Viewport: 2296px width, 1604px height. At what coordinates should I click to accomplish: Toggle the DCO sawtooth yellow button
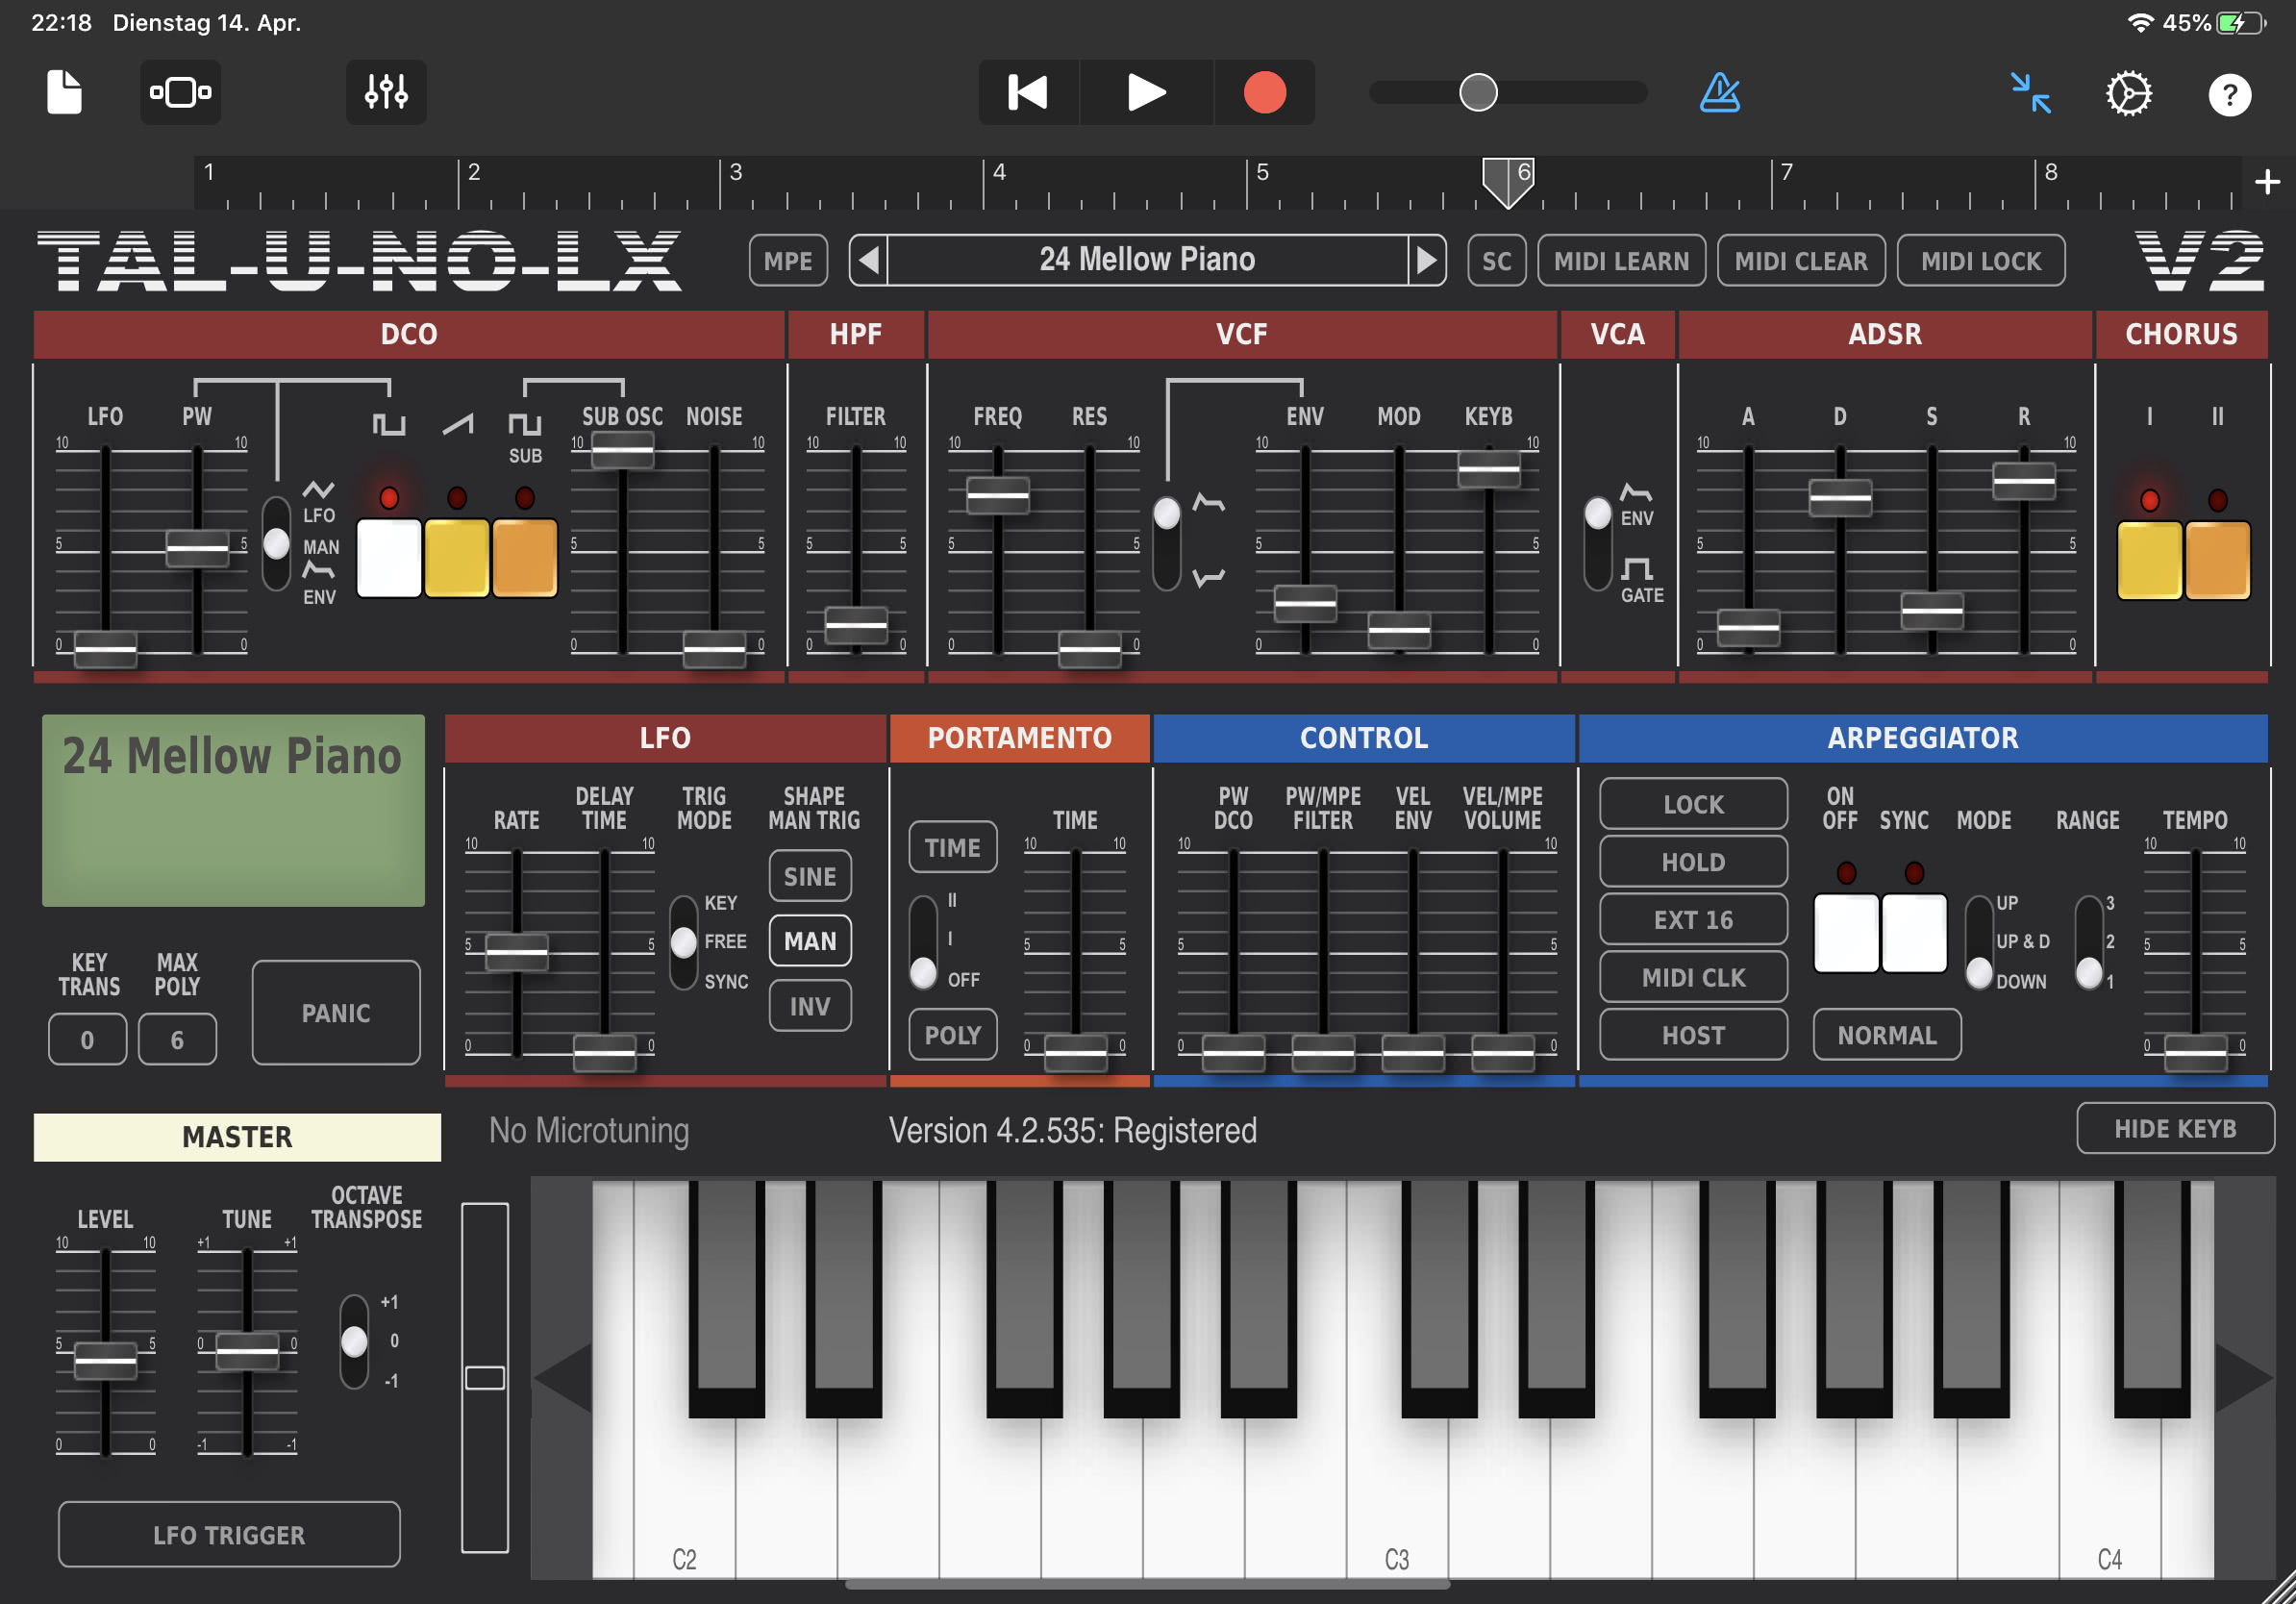pyautogui.click(x=457, y=558)
